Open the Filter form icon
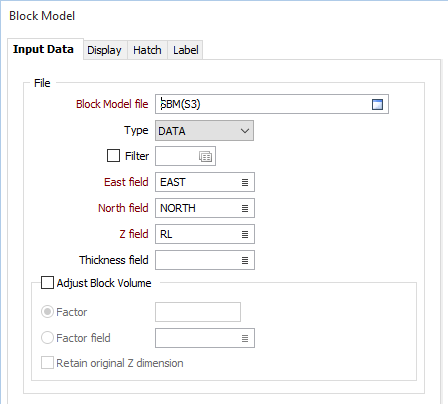The image size is (448, 404). (205, 156)
